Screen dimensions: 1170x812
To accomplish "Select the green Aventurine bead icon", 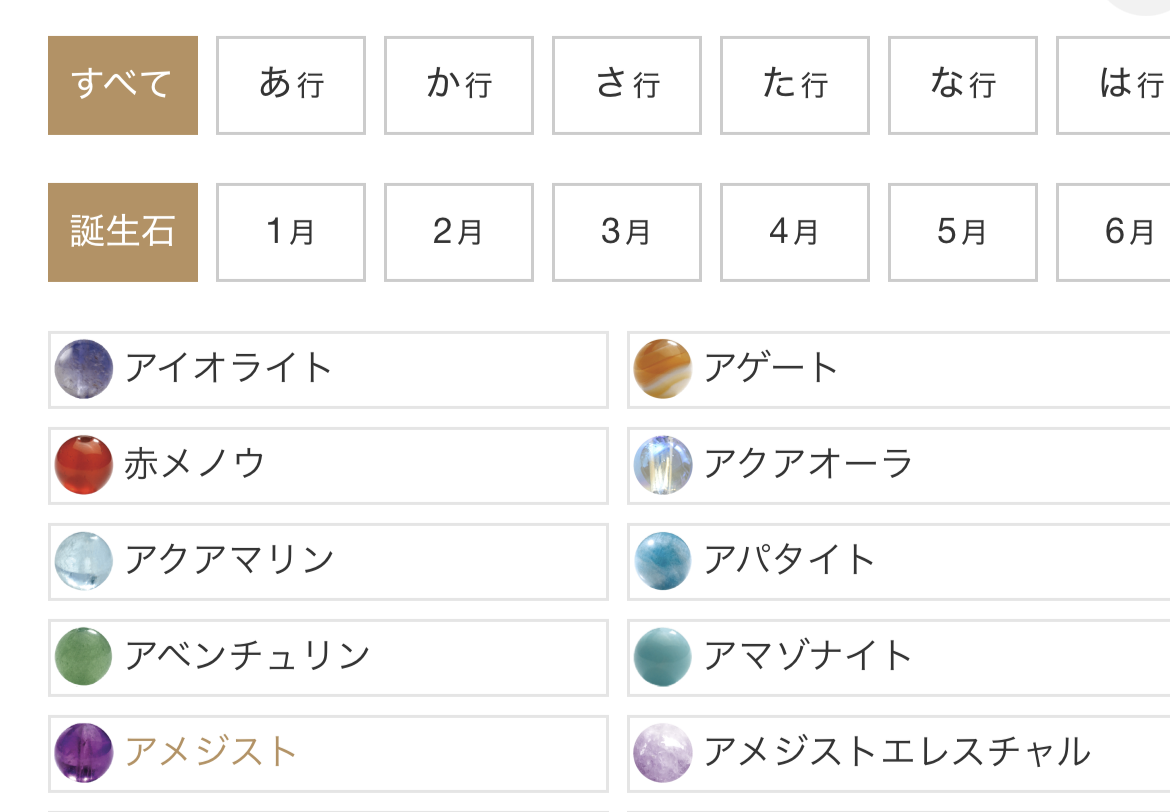I will click(x=84, y=657).
